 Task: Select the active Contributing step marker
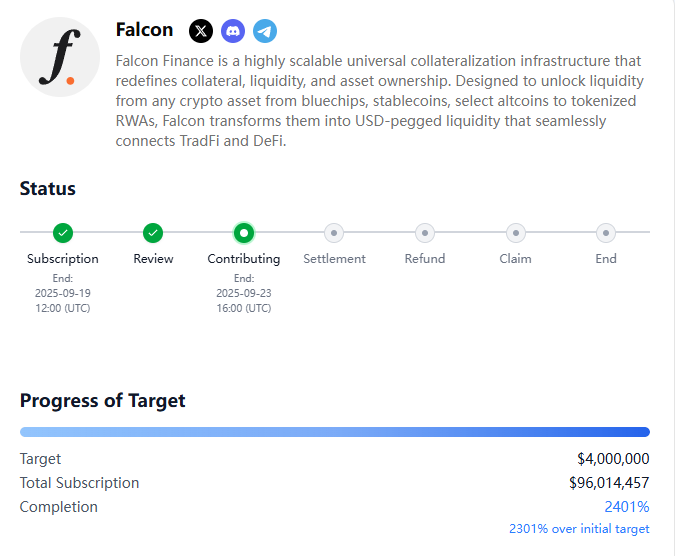244,233
